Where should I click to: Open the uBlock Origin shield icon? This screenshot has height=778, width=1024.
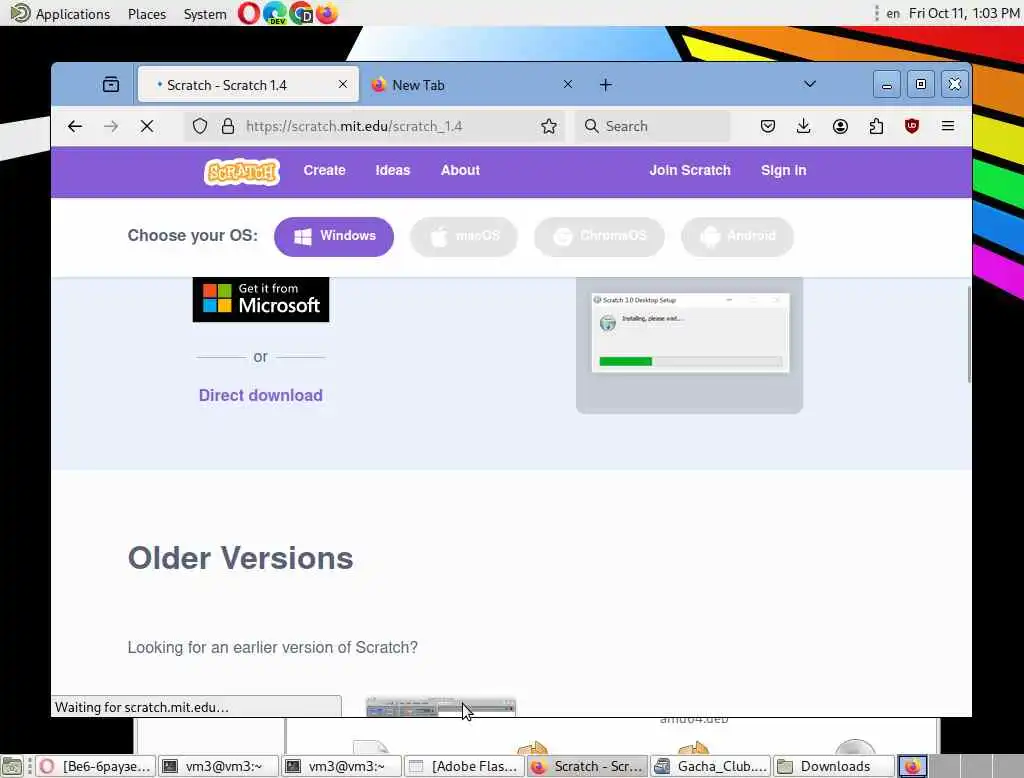912,126
